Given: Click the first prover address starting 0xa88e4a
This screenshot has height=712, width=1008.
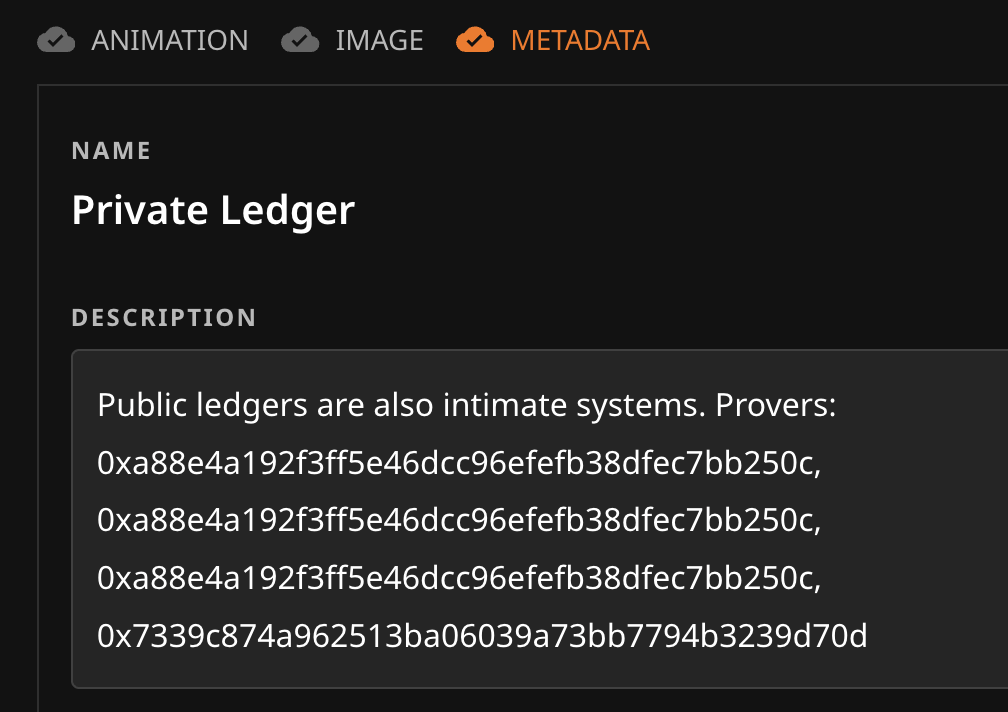Looking at the screenshot, I should pos(457,463).
